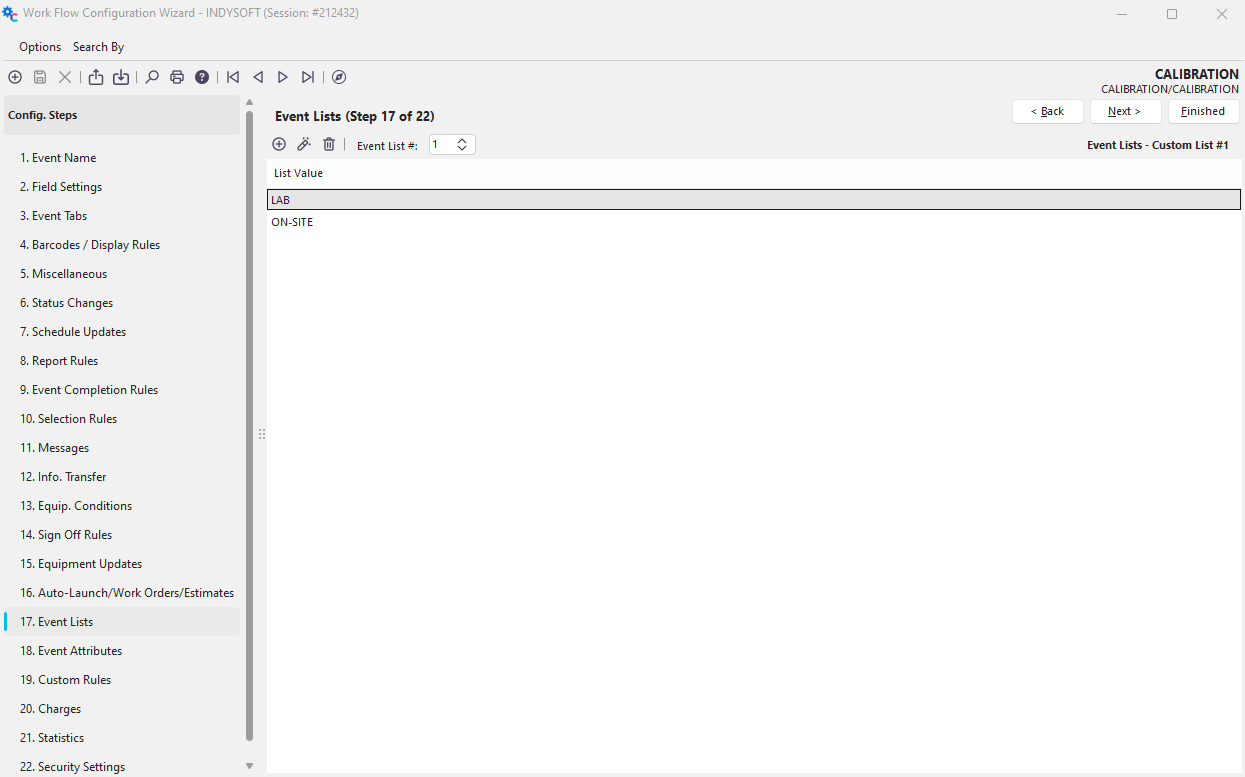Click the add new record toolbar icon

(15, 77)
